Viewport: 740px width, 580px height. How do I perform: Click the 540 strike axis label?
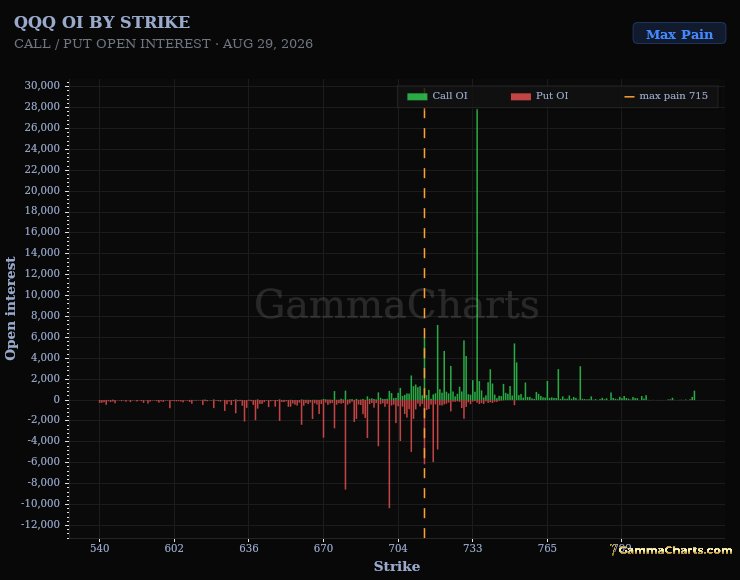(100, 548)
